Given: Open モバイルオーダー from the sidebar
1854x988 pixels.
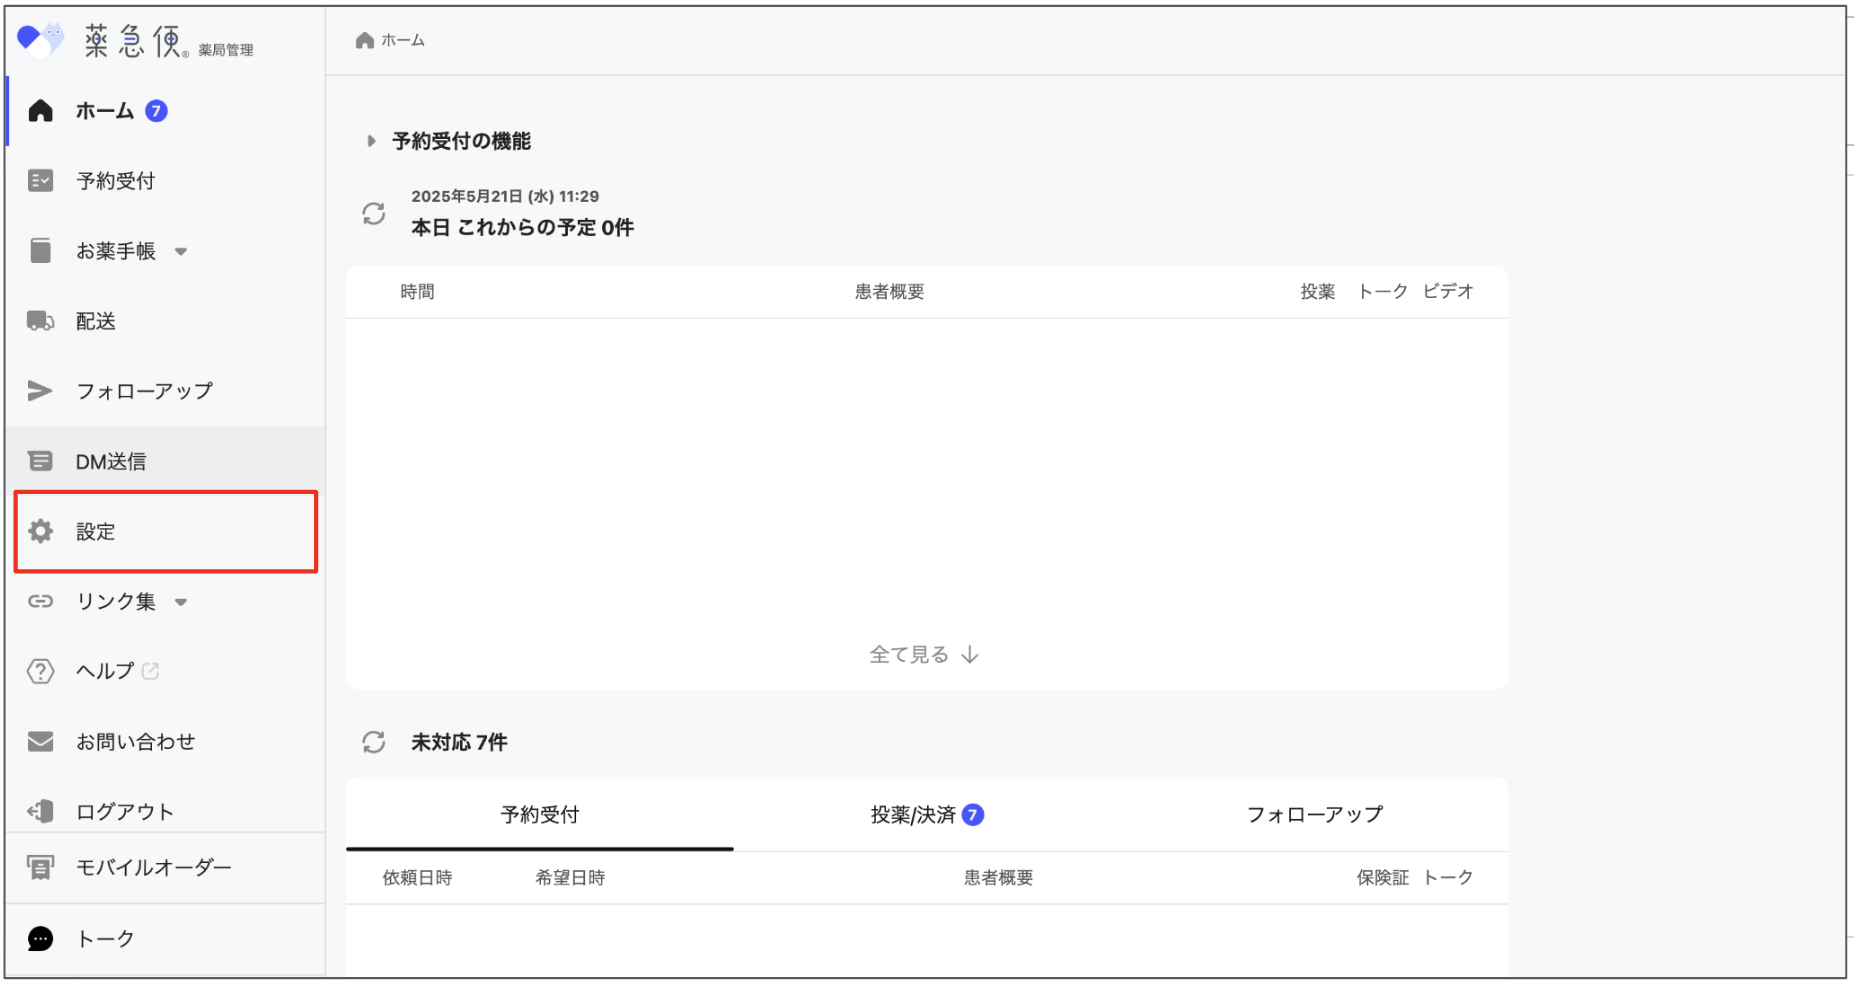Looking at the screenshot, I should coord(40,868).
